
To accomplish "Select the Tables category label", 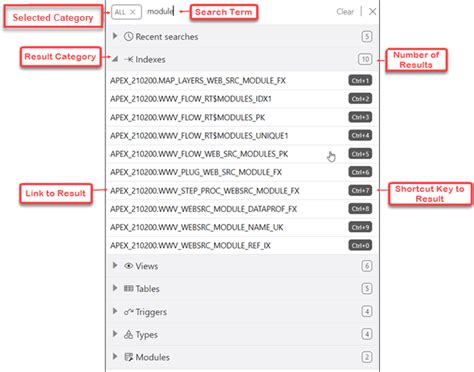I will 148,289.
